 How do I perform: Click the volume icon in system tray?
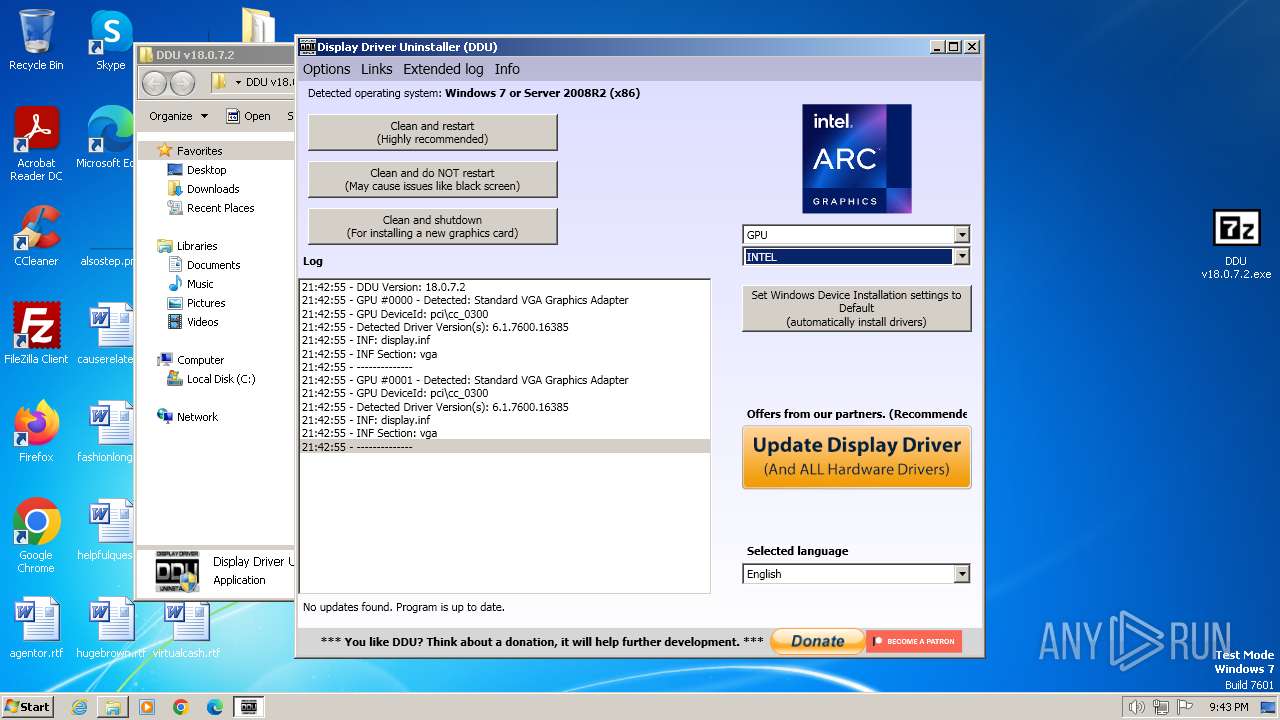click(1137, 707)
